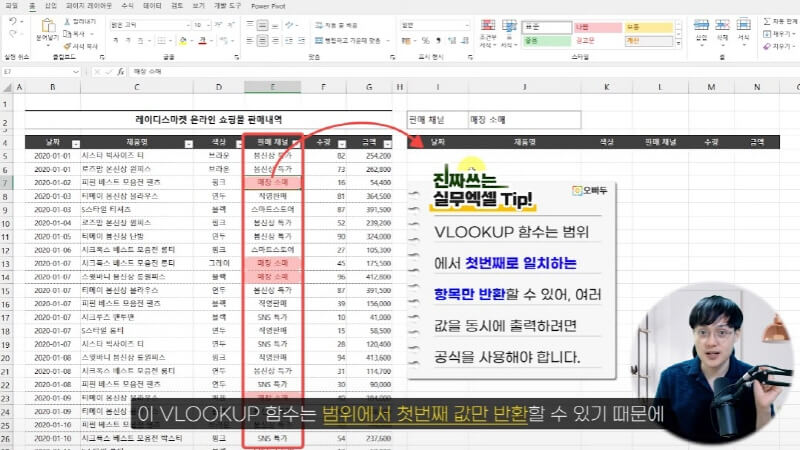
Task: Toggle bottom vertical alignment
Action: click(276, 24)
